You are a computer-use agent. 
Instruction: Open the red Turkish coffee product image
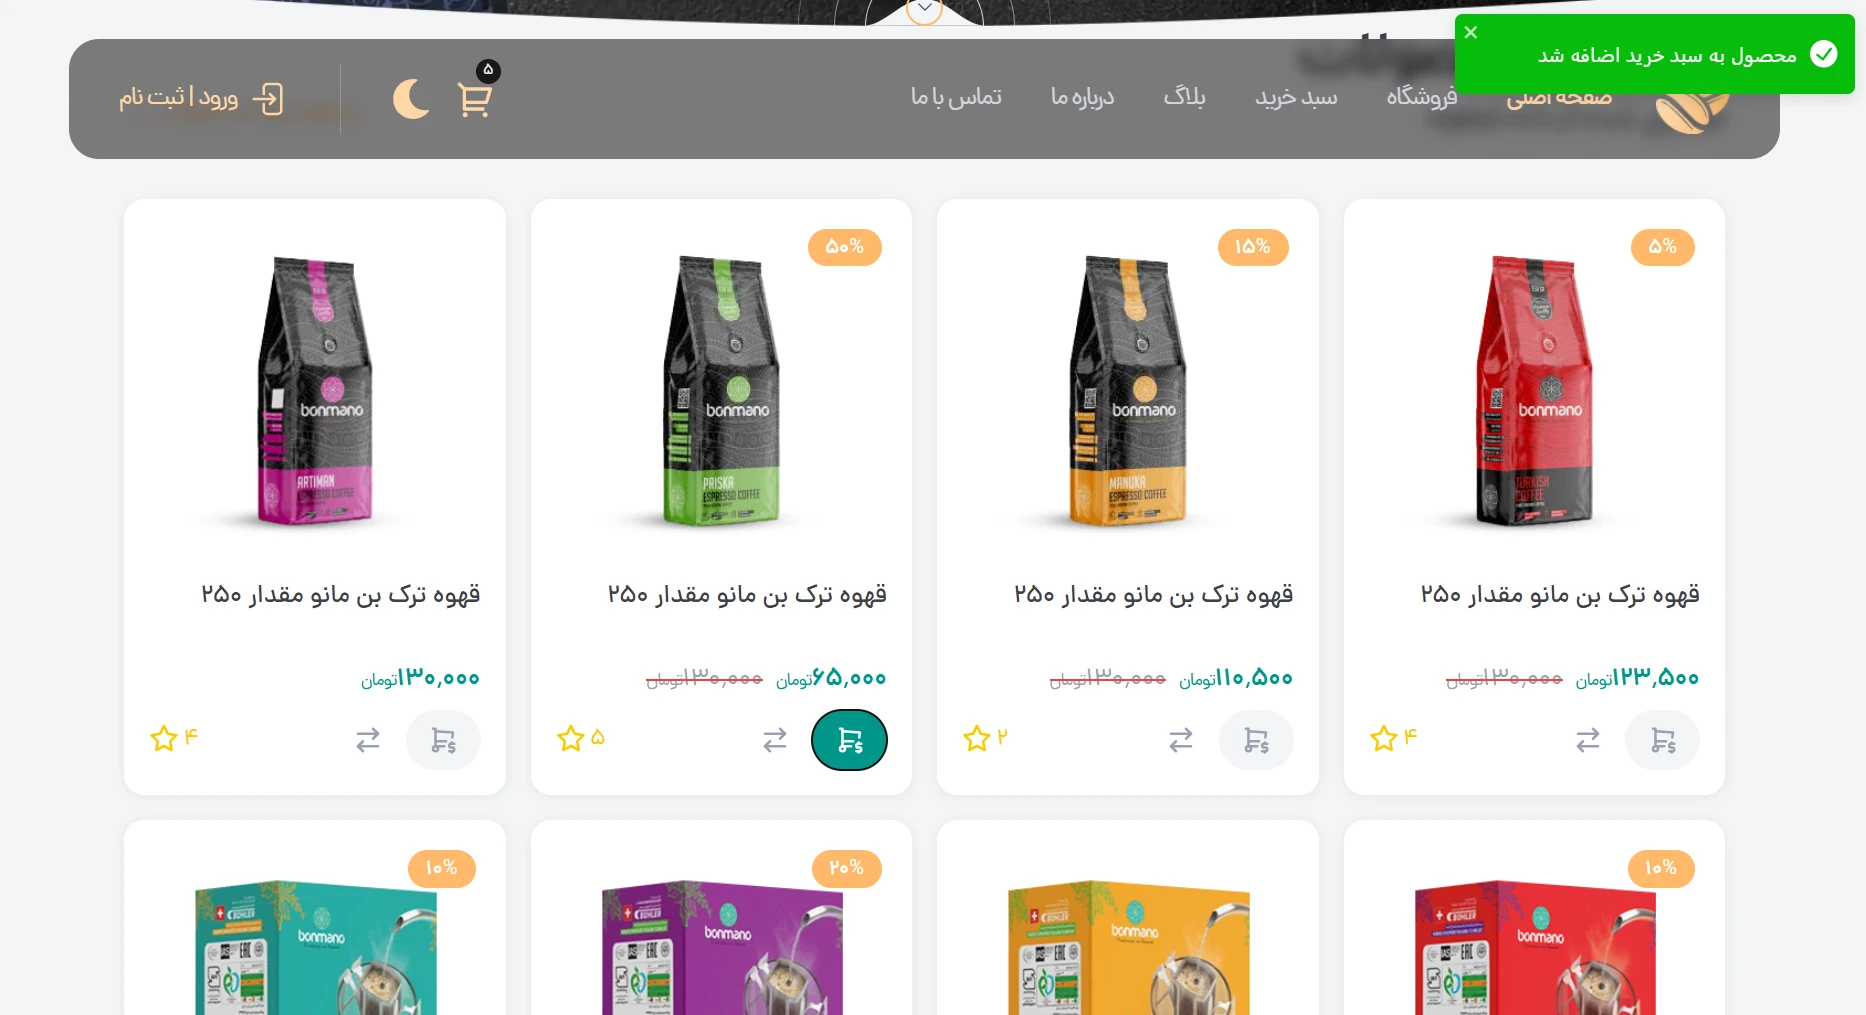tap(1534, 391)
